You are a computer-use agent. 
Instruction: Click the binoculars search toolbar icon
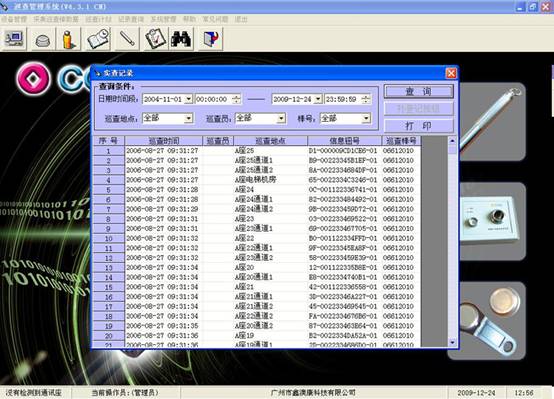(x=181, y=39)
